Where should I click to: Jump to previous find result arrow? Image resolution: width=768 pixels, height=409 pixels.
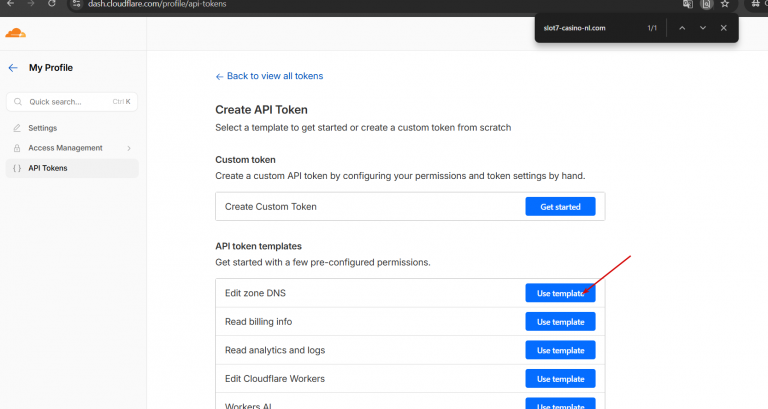click(x=682, y=28)
